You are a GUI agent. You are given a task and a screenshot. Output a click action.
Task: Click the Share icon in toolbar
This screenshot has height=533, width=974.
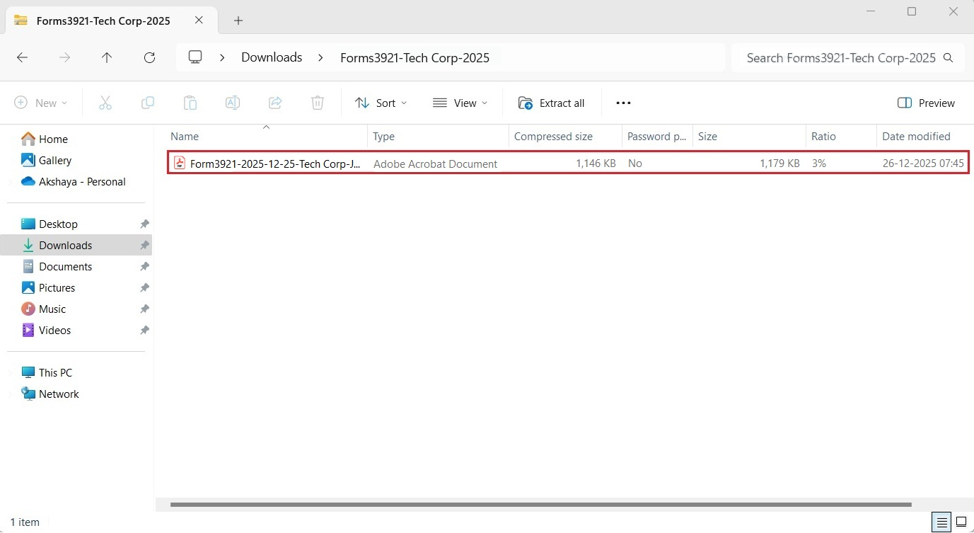(x=275, y=103)
